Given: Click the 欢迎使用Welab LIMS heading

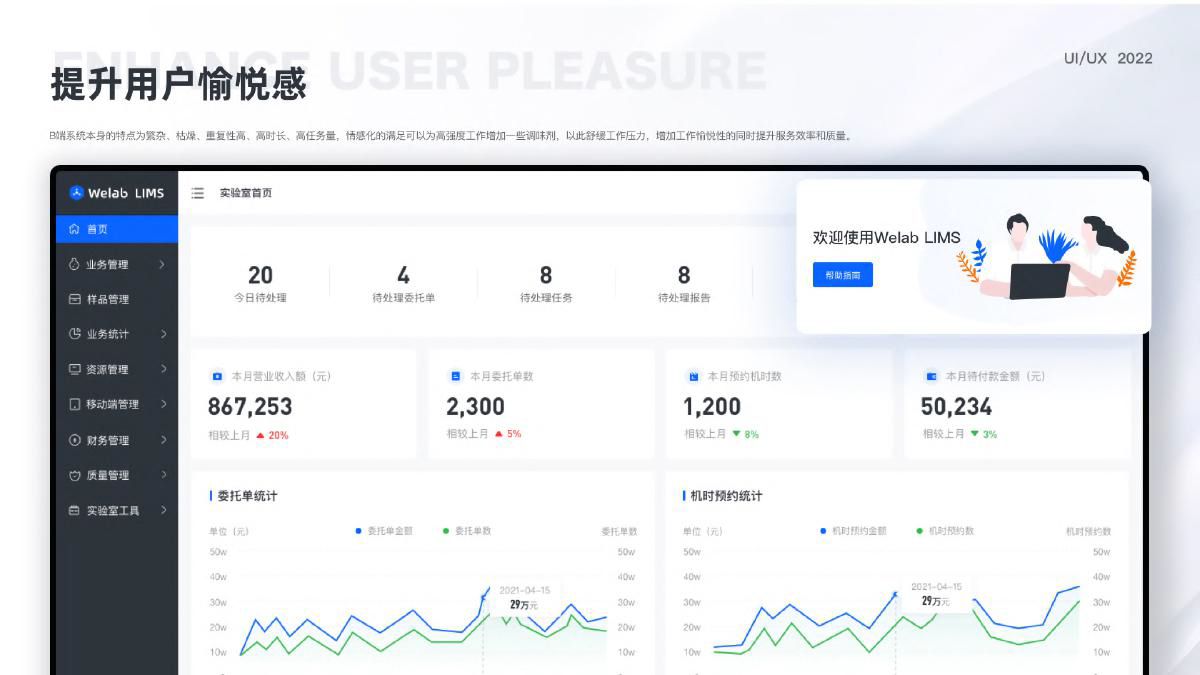Looking at the screenshot, I should tap(886, 238).
